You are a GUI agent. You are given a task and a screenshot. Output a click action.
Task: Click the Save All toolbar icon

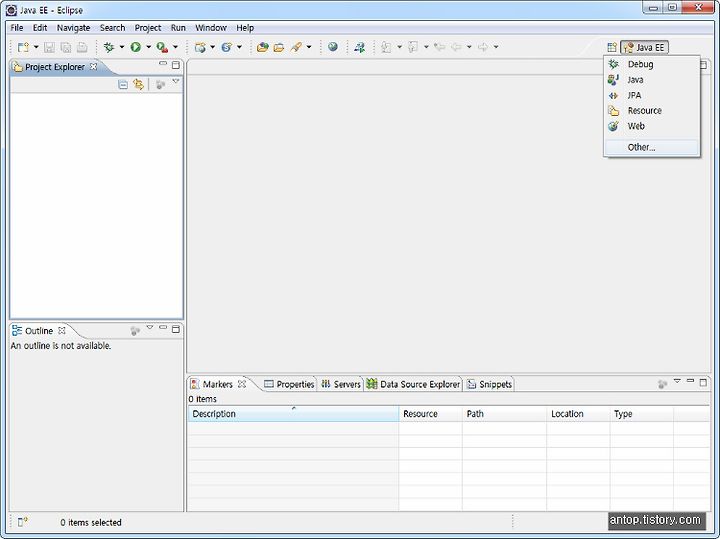(x=66, y=47)
